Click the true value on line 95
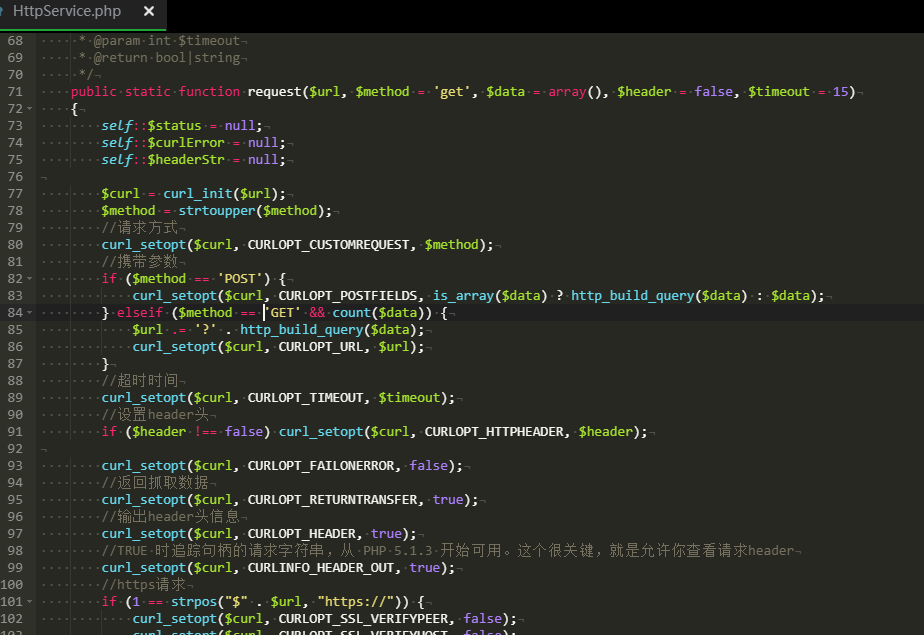The image size is (924, 635). click(449, 499)
